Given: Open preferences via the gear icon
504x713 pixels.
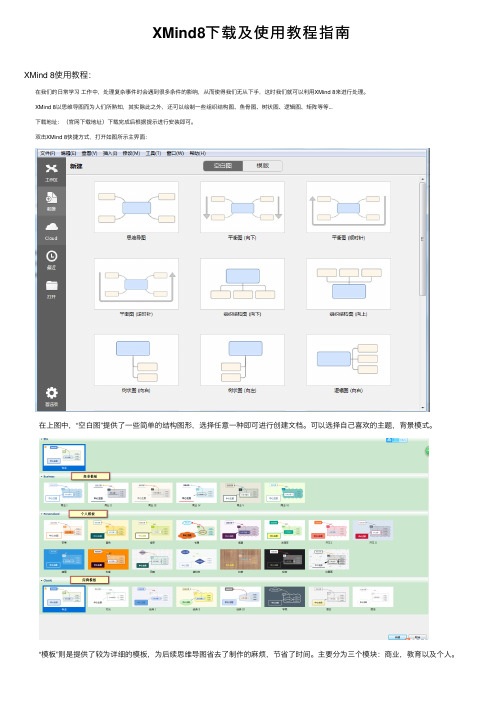Looking at the screenshot, I should (51, 396).
